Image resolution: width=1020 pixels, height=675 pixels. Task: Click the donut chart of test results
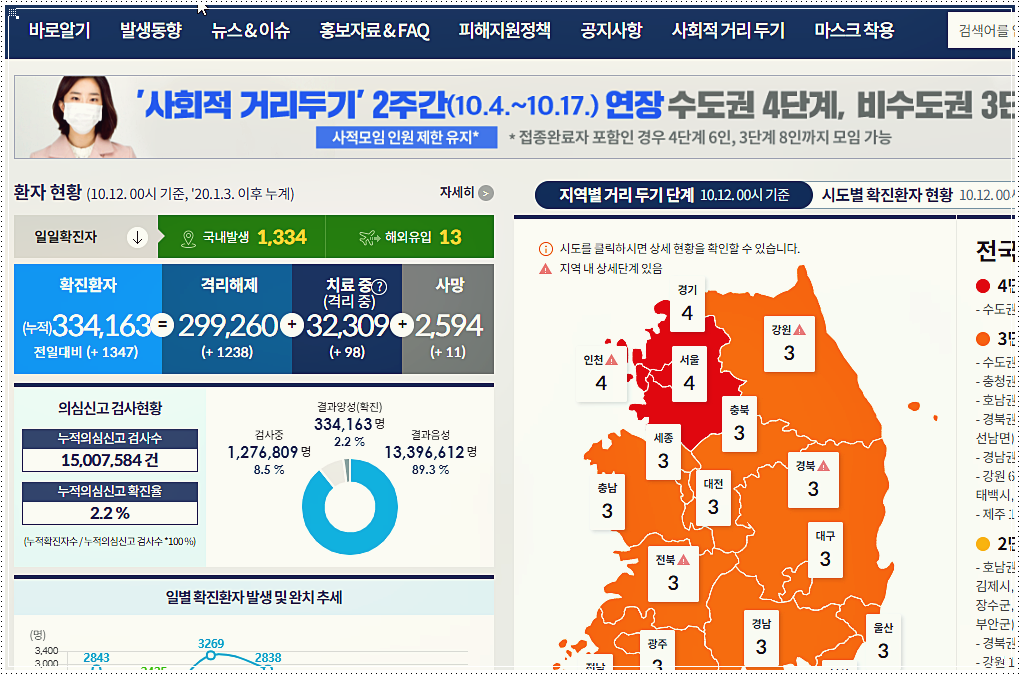(350, 507)
